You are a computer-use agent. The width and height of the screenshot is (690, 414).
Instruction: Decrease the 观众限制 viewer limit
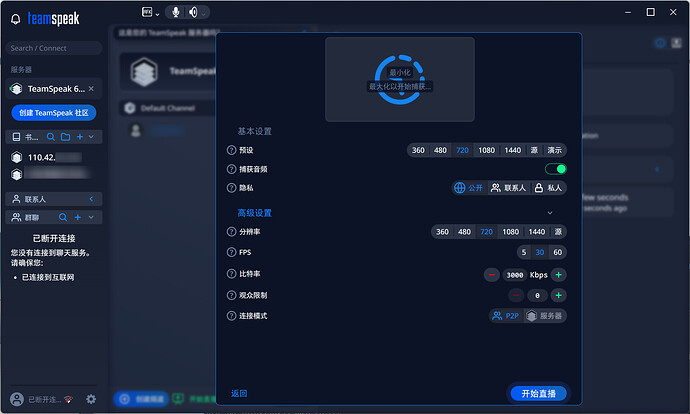click(516, 295)
